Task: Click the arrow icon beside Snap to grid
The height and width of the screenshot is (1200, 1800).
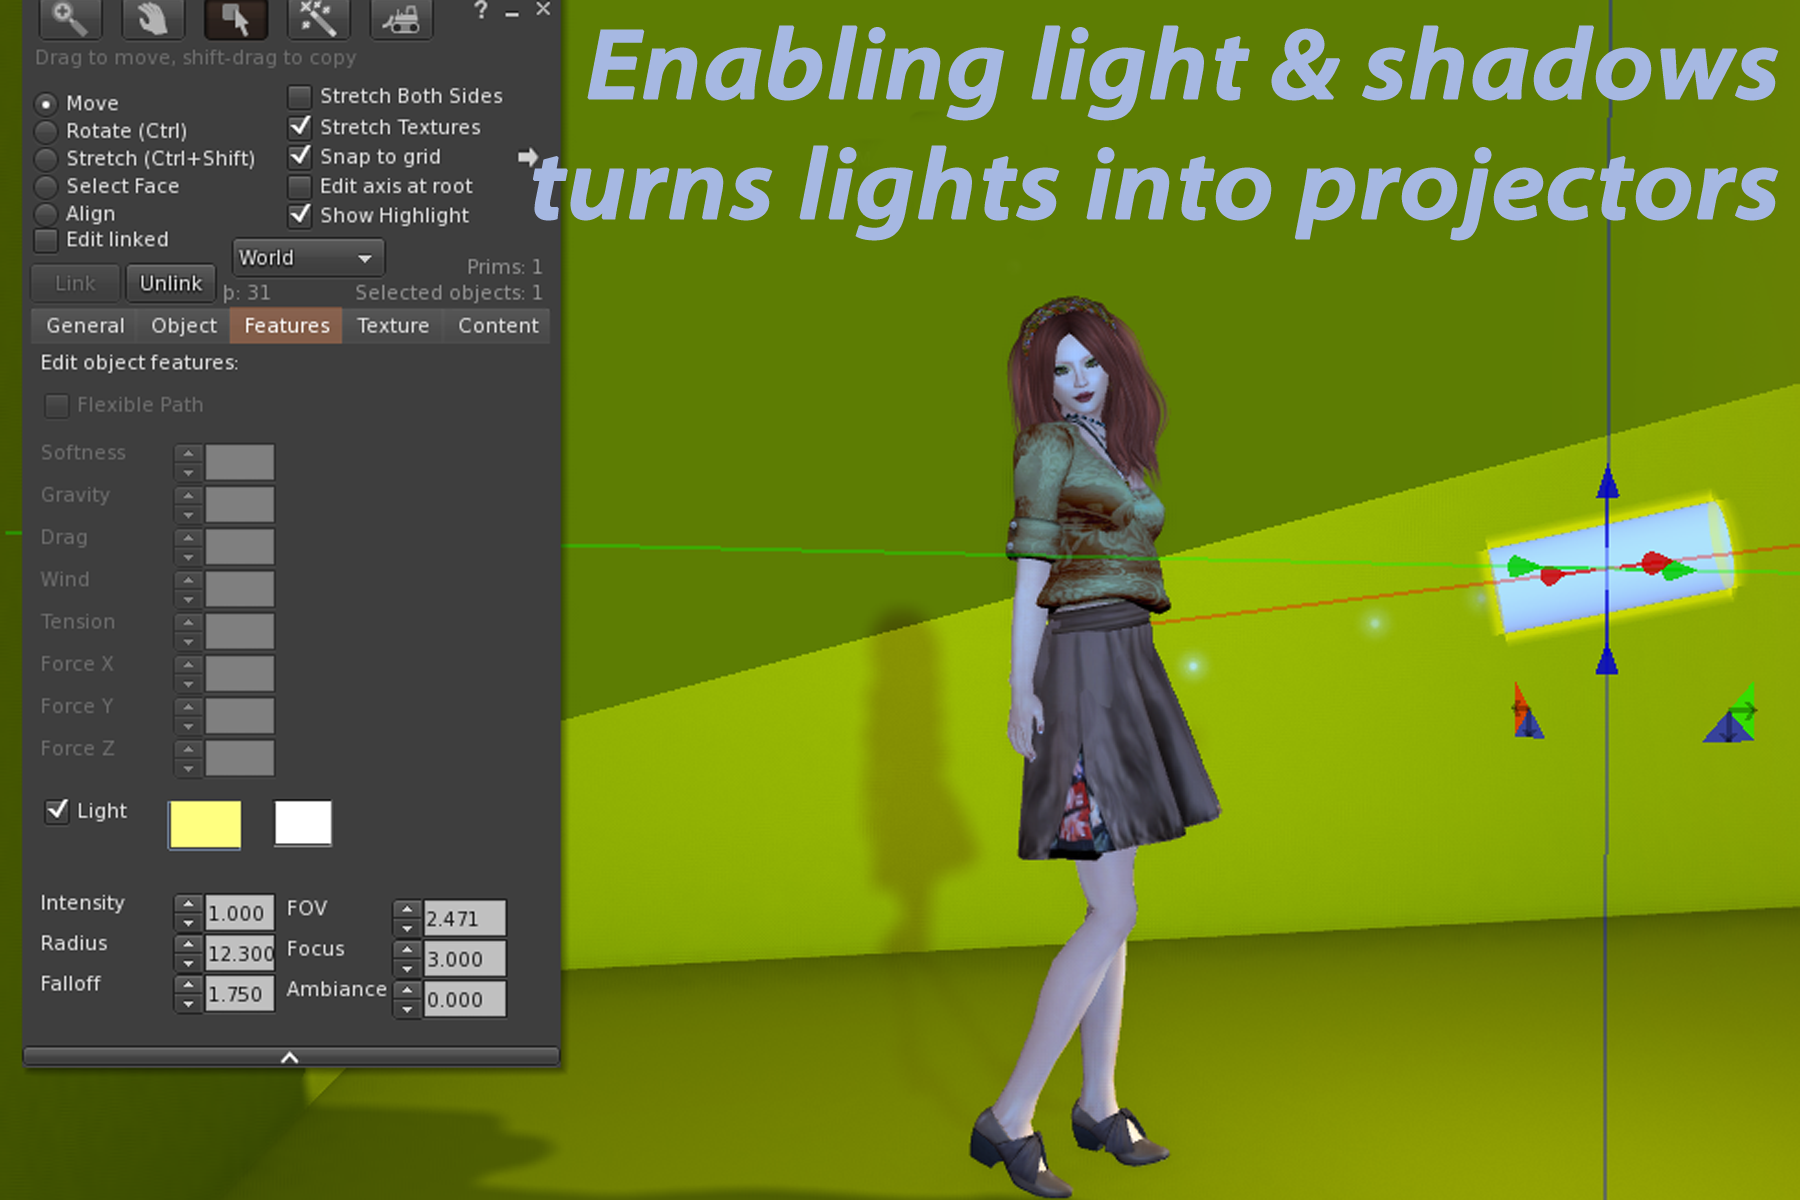Action: tap(527, 157)
